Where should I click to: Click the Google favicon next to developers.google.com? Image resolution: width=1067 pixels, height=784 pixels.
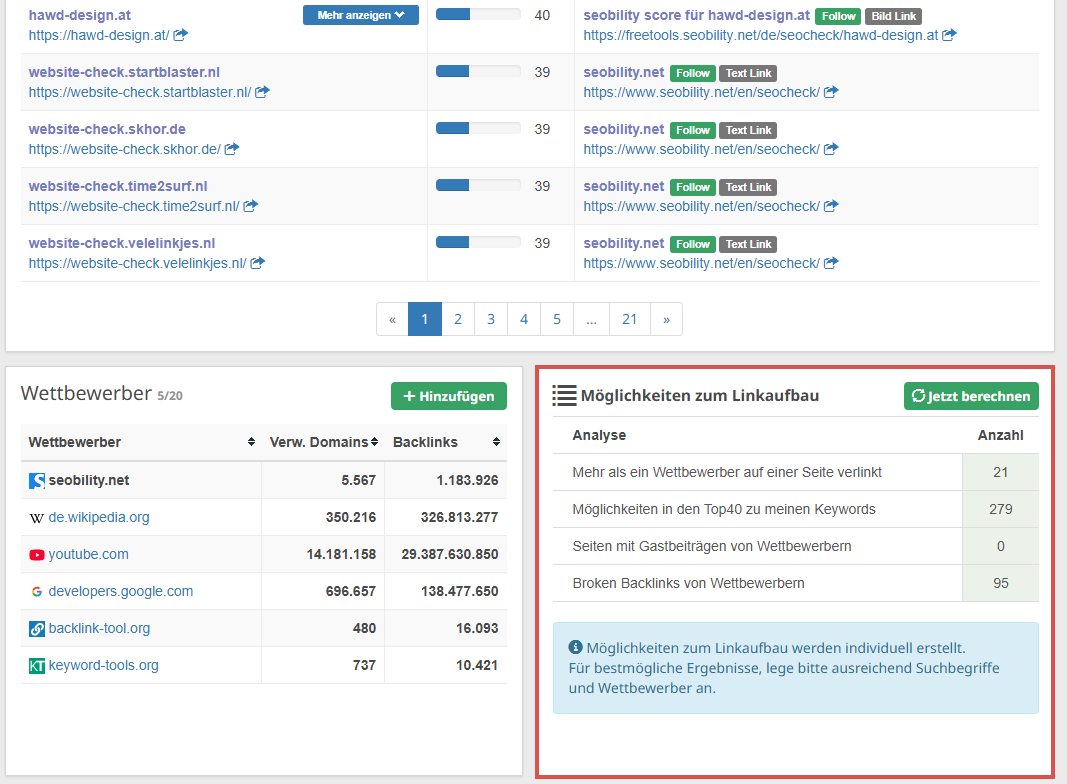[x=37, y=592]
